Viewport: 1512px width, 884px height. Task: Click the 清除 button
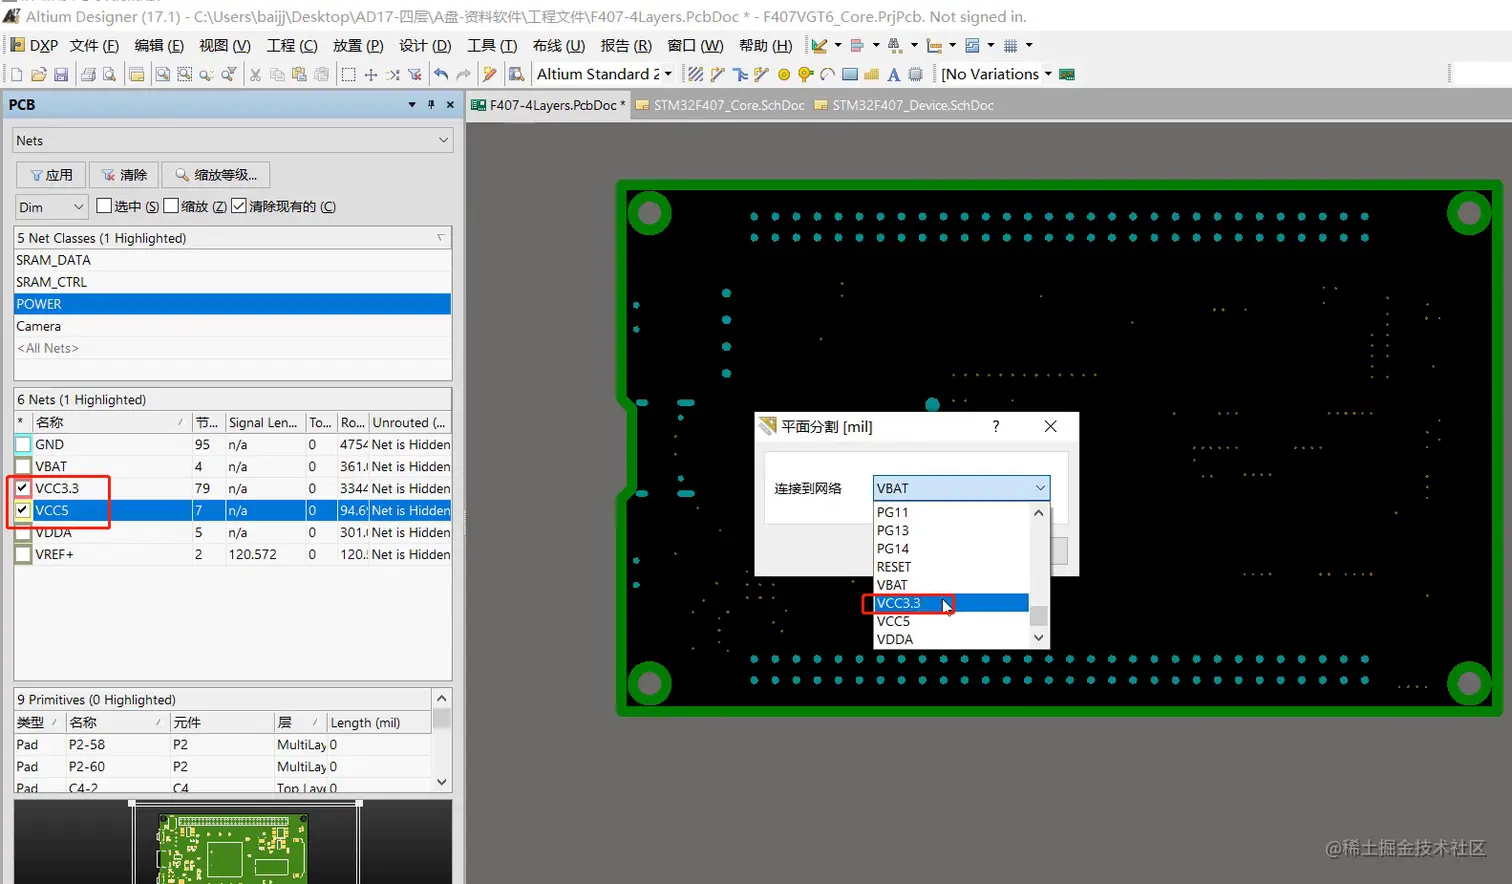[124, 175]
